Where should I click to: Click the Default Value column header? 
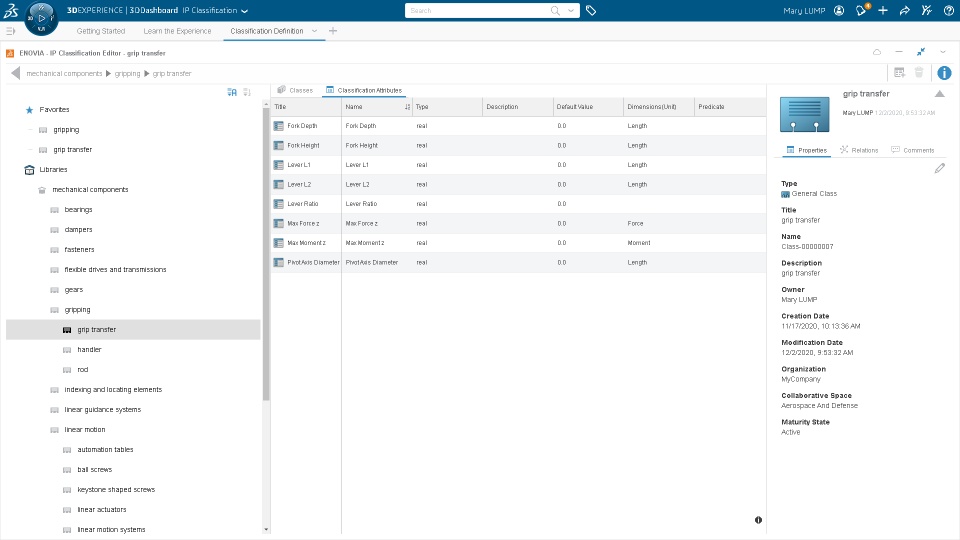pos(588,107)
